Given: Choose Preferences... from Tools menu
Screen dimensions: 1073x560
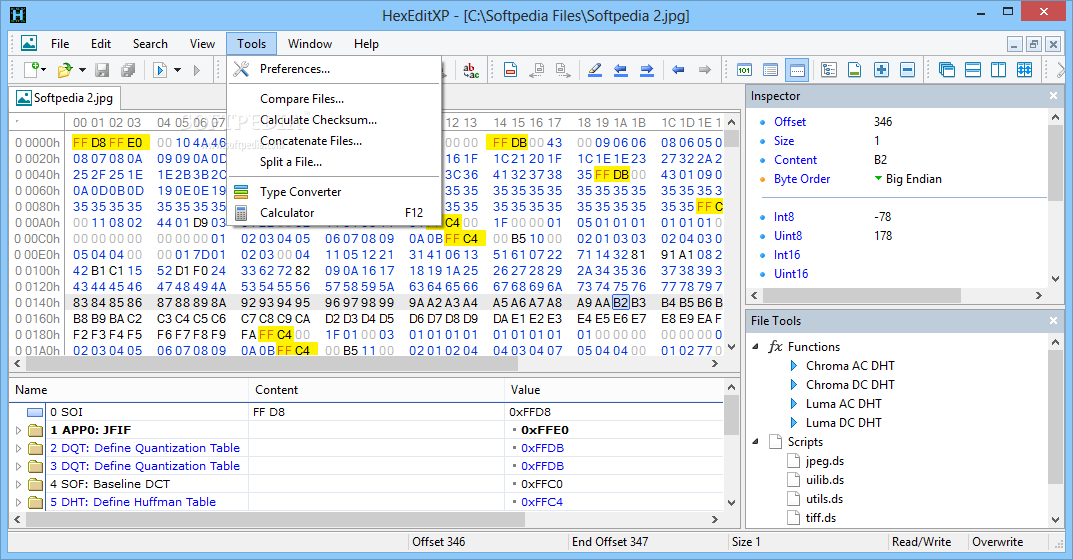Looking at the screenshot, I should [334, 69].
